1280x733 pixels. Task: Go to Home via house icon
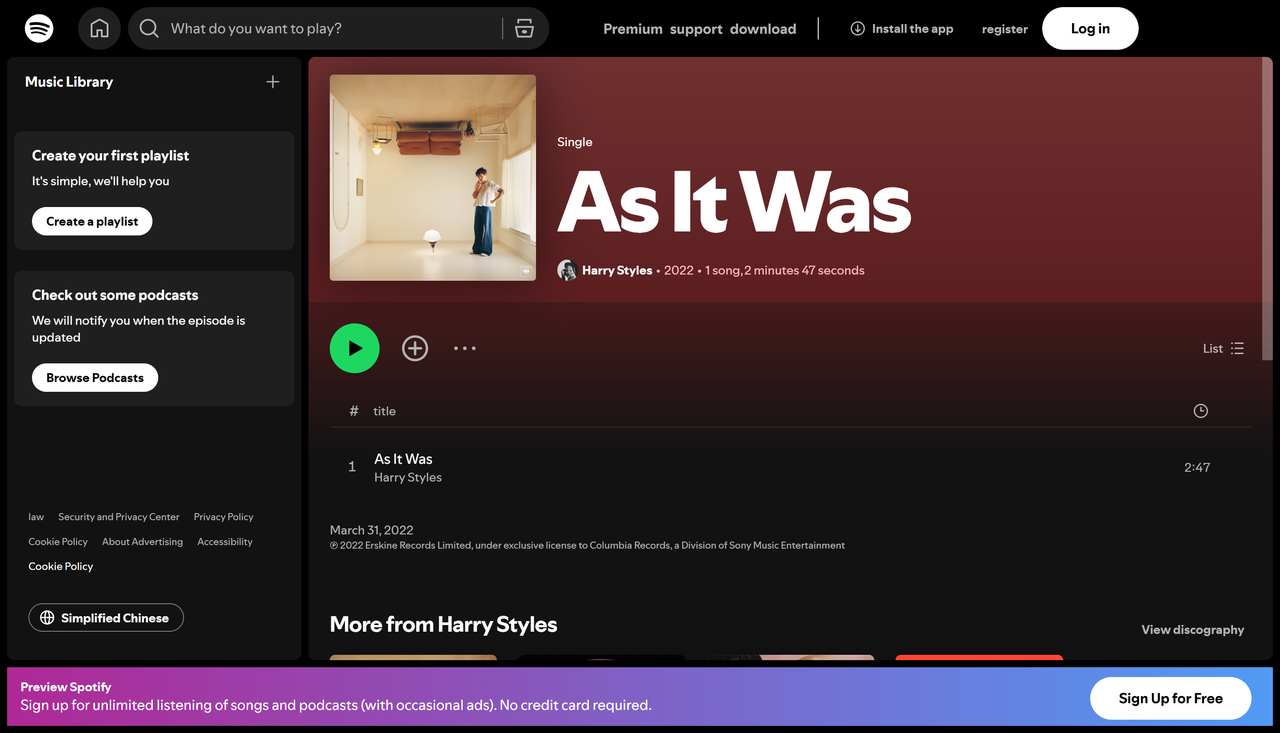click(100, 28)
